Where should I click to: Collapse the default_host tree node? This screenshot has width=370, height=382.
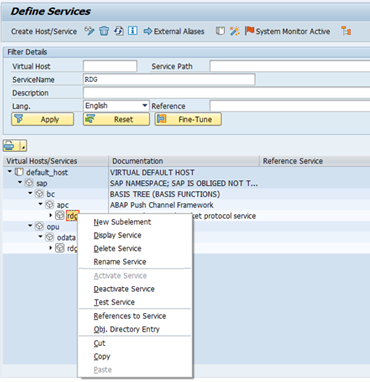10,172
